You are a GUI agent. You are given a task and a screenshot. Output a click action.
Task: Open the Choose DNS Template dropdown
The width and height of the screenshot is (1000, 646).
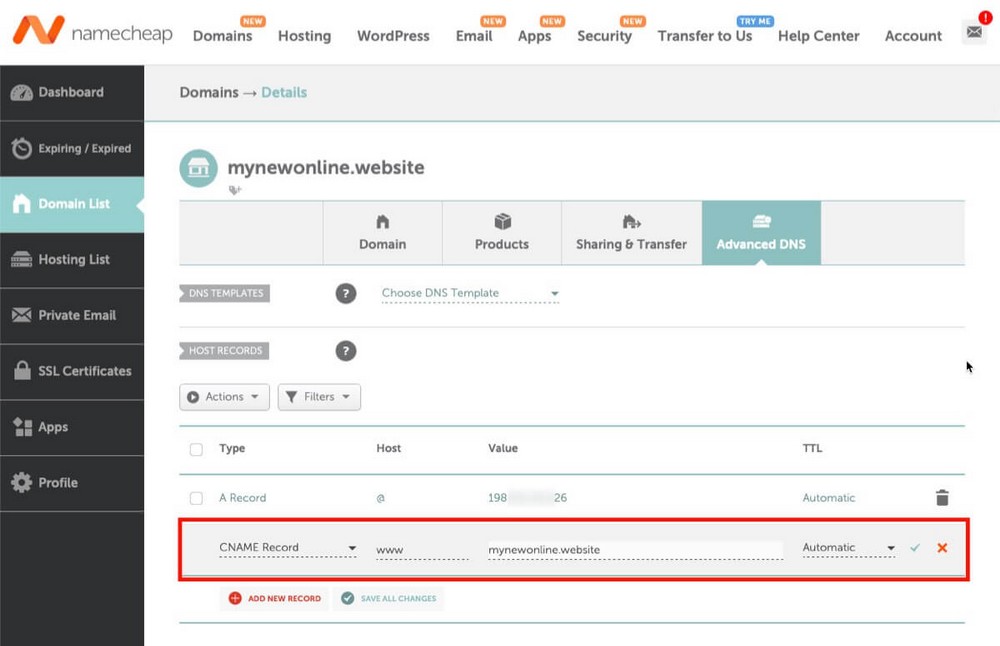pos(470,293)
